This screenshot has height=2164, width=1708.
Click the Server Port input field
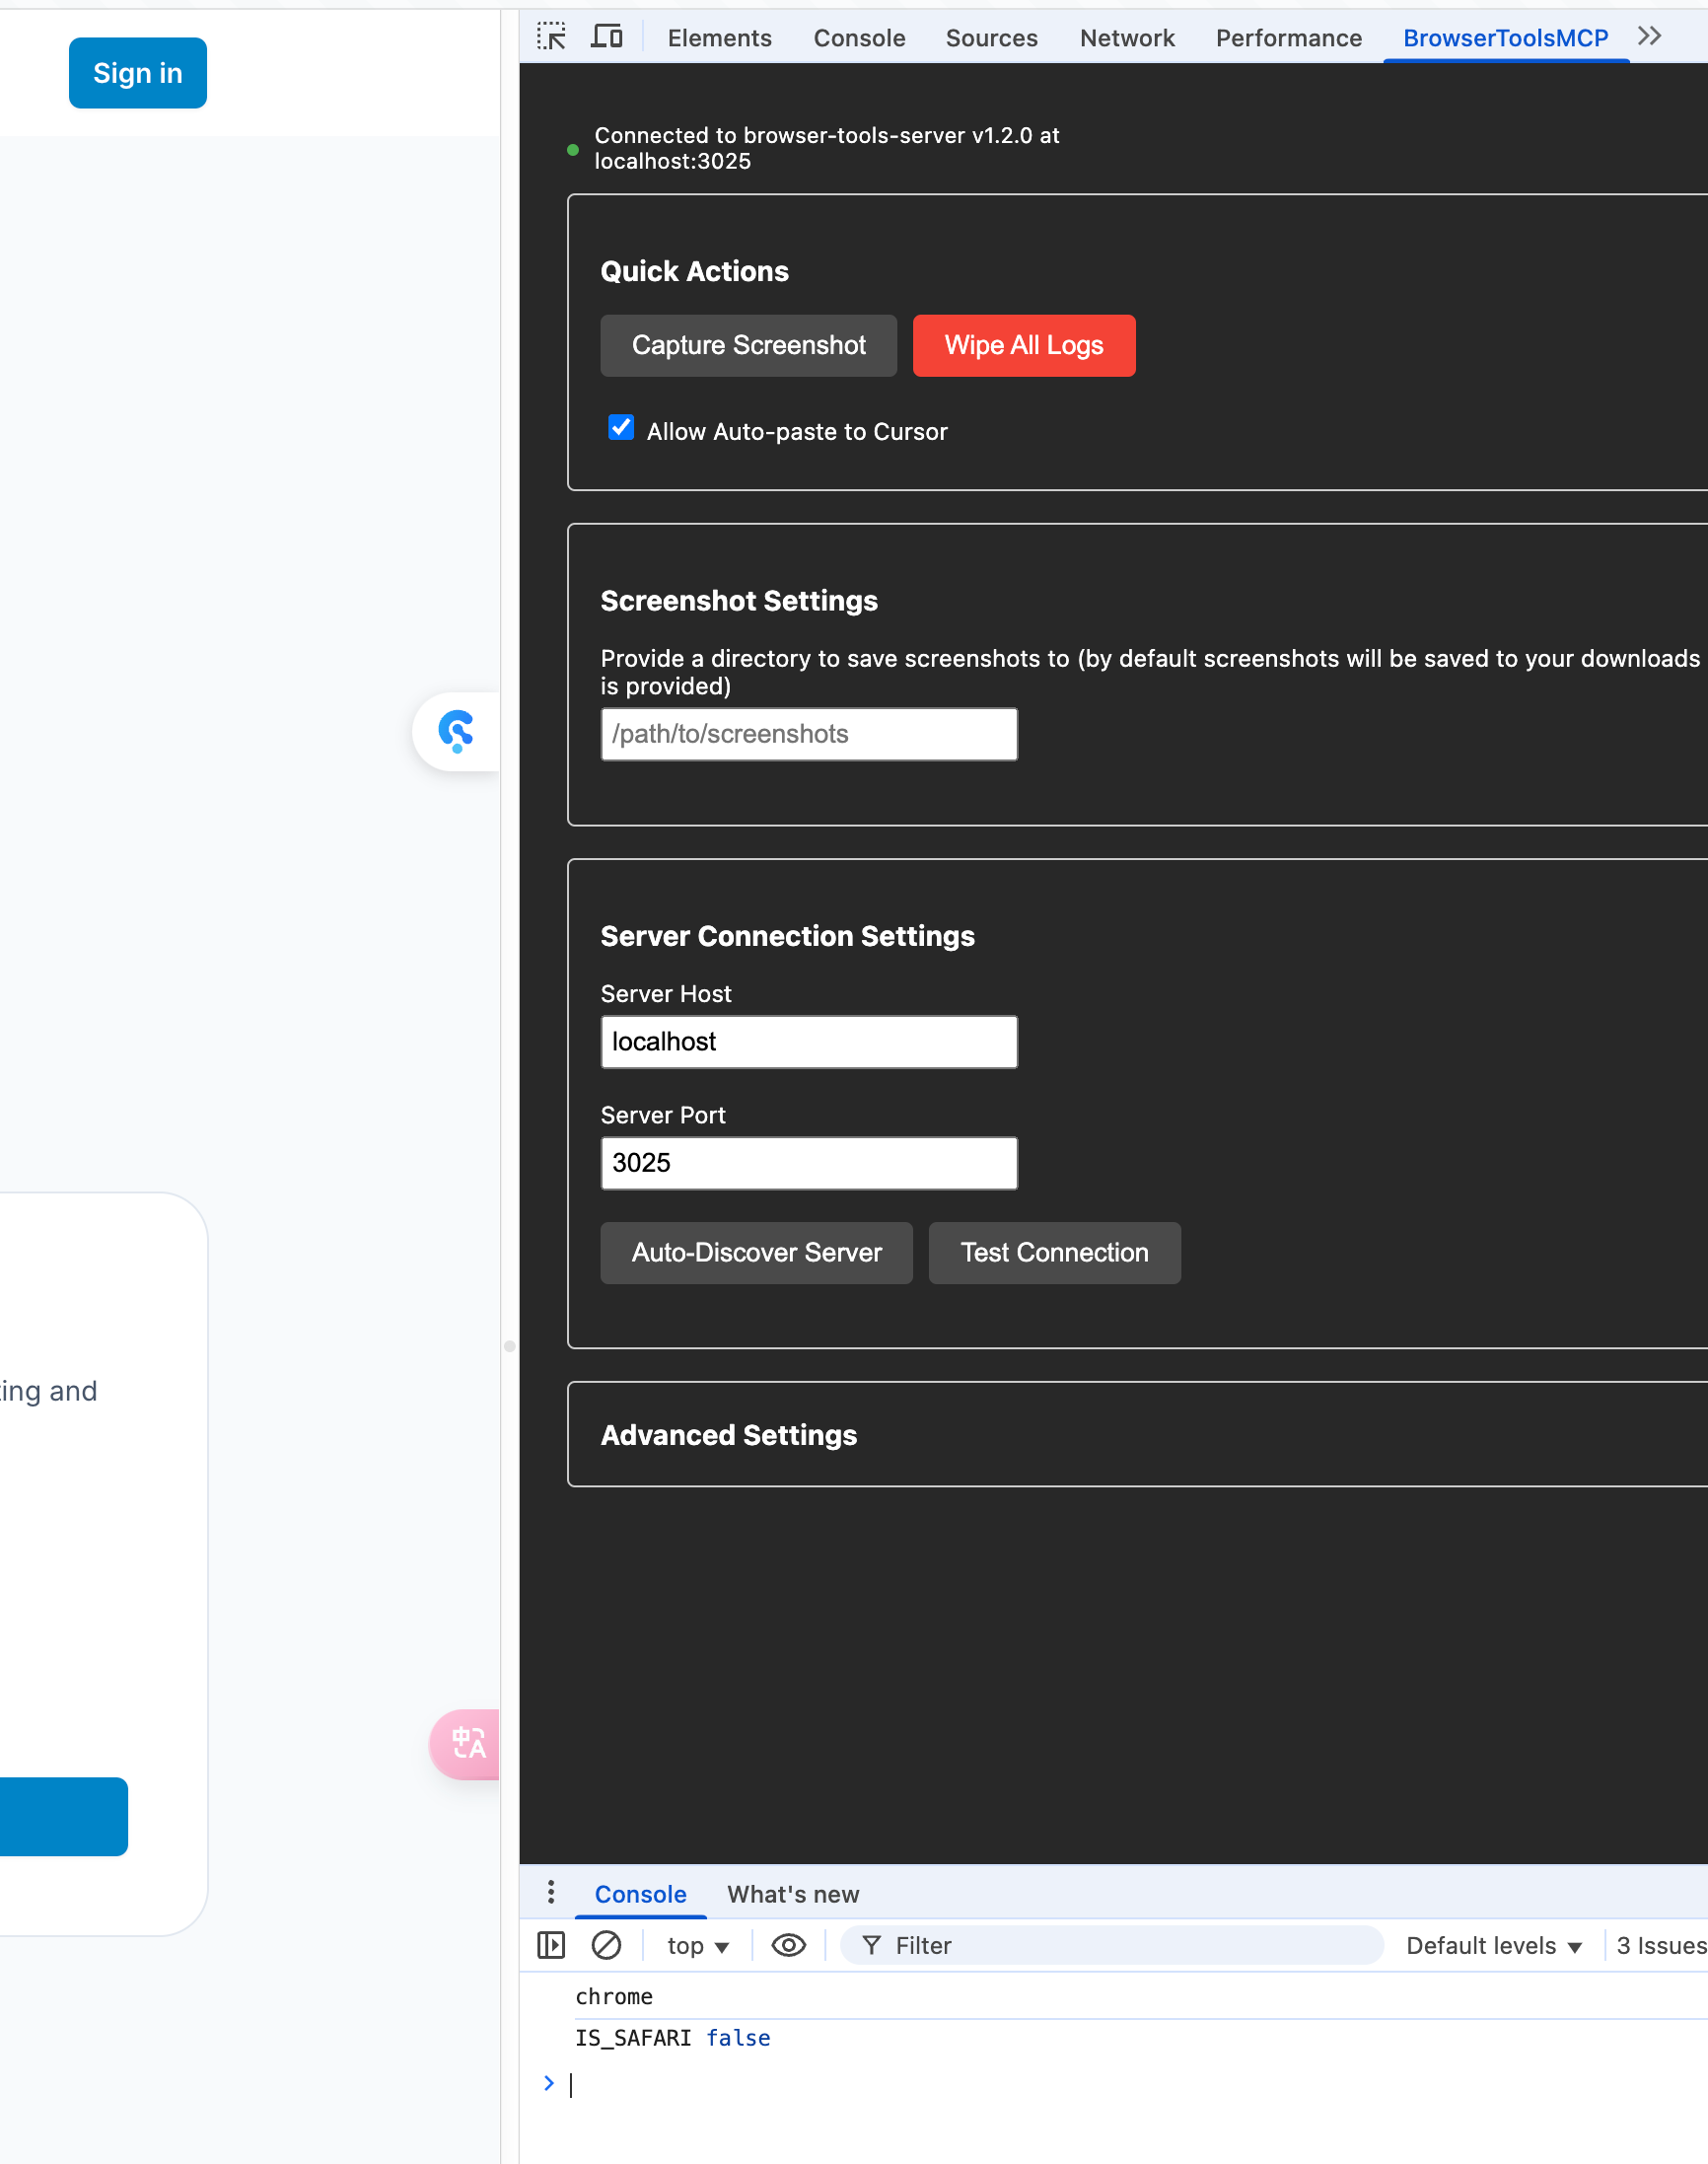pyautogui.click(x=808, y=1162)
